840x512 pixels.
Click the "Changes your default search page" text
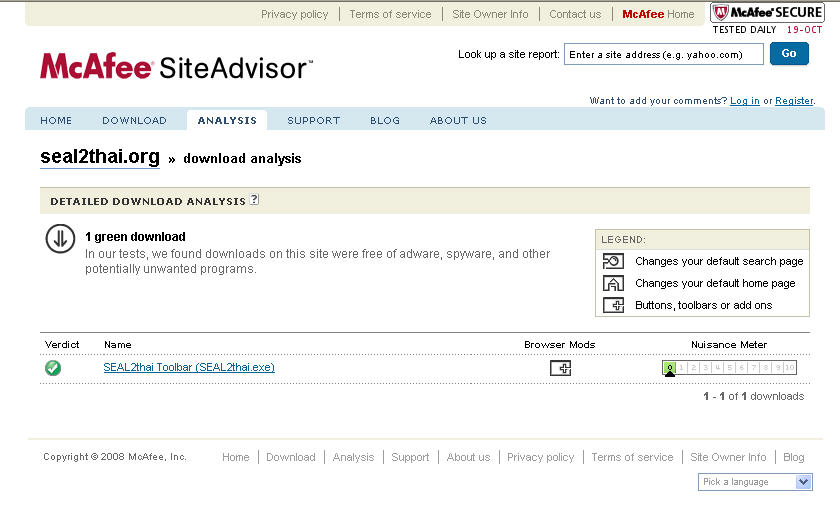(719, 261)
